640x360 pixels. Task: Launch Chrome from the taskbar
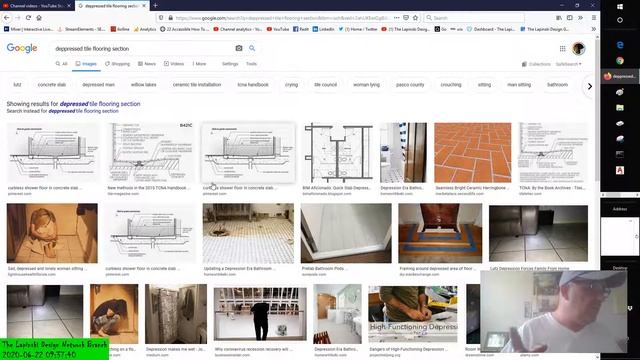[x=620, y=61]
